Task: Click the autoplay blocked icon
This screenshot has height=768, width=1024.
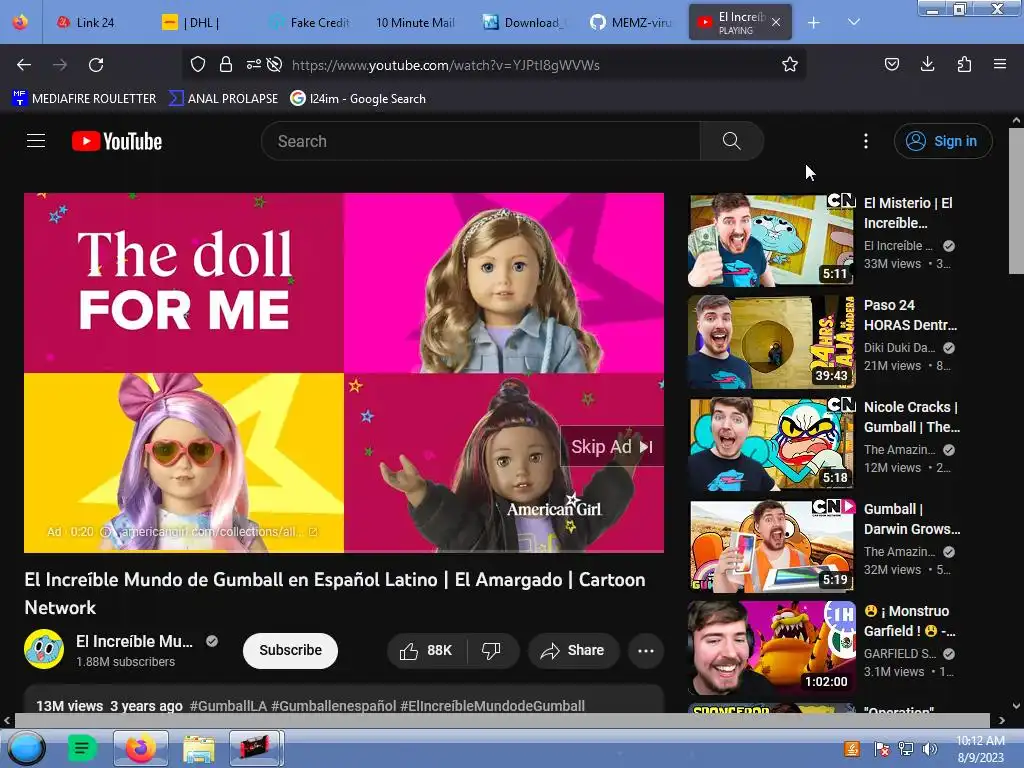Action: coord(275,64)
